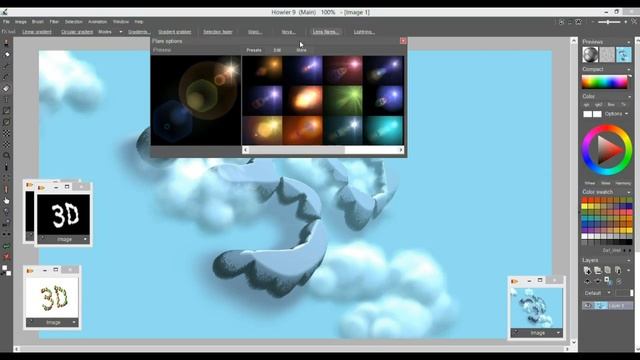Viewport: 640px width, 360px height.
Task: Switch to the Presets tab in Flare options
Action: [254, 50]
